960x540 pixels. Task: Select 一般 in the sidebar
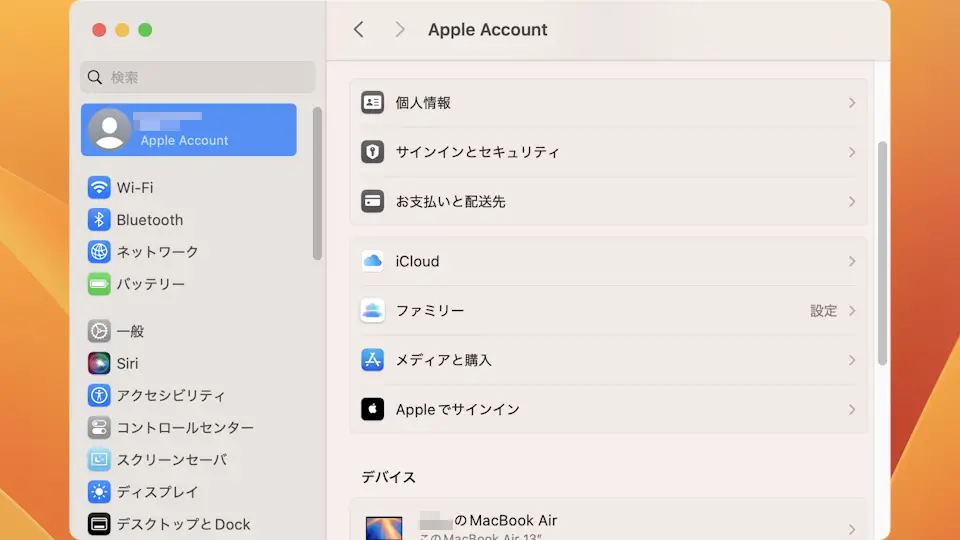click(130, 331)
